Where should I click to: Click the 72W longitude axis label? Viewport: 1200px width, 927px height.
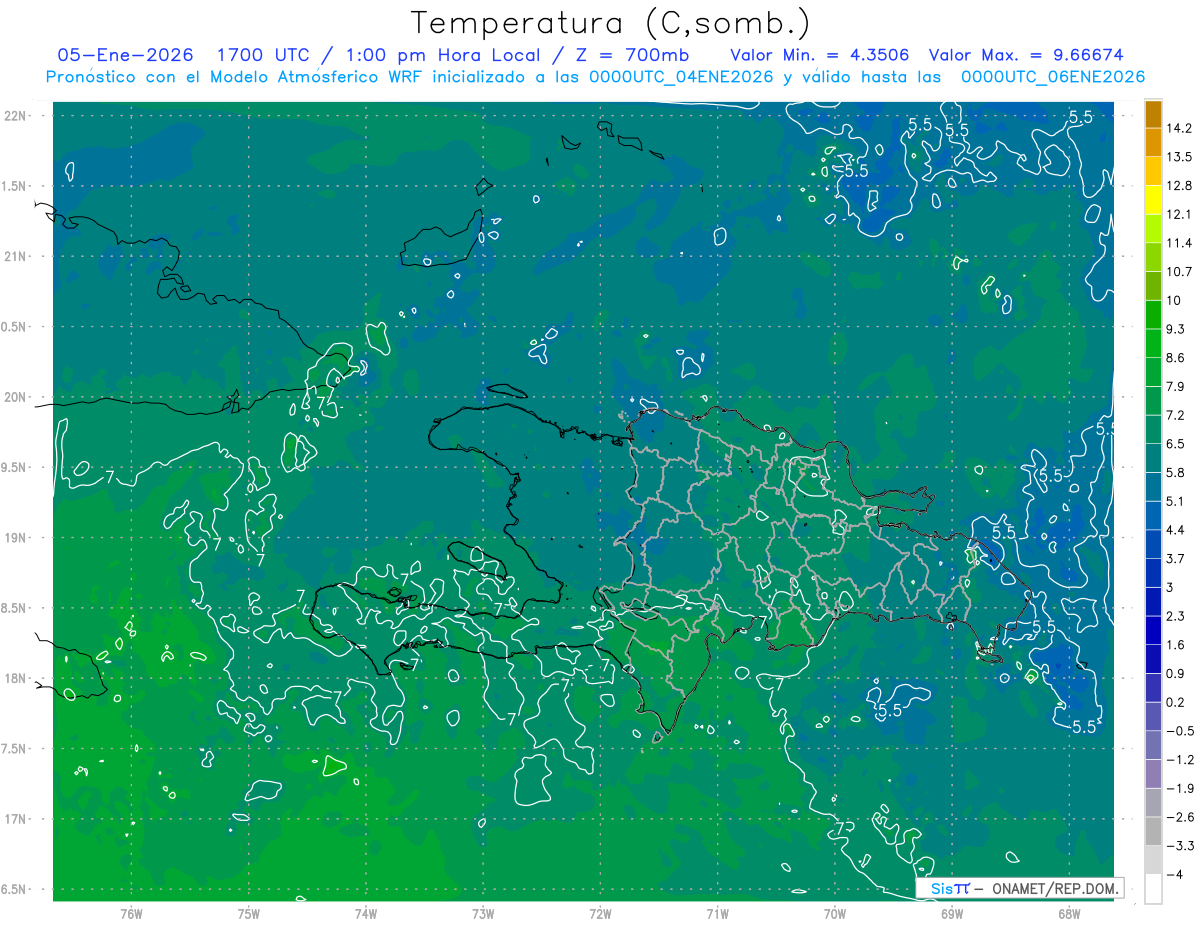[600, 915]
